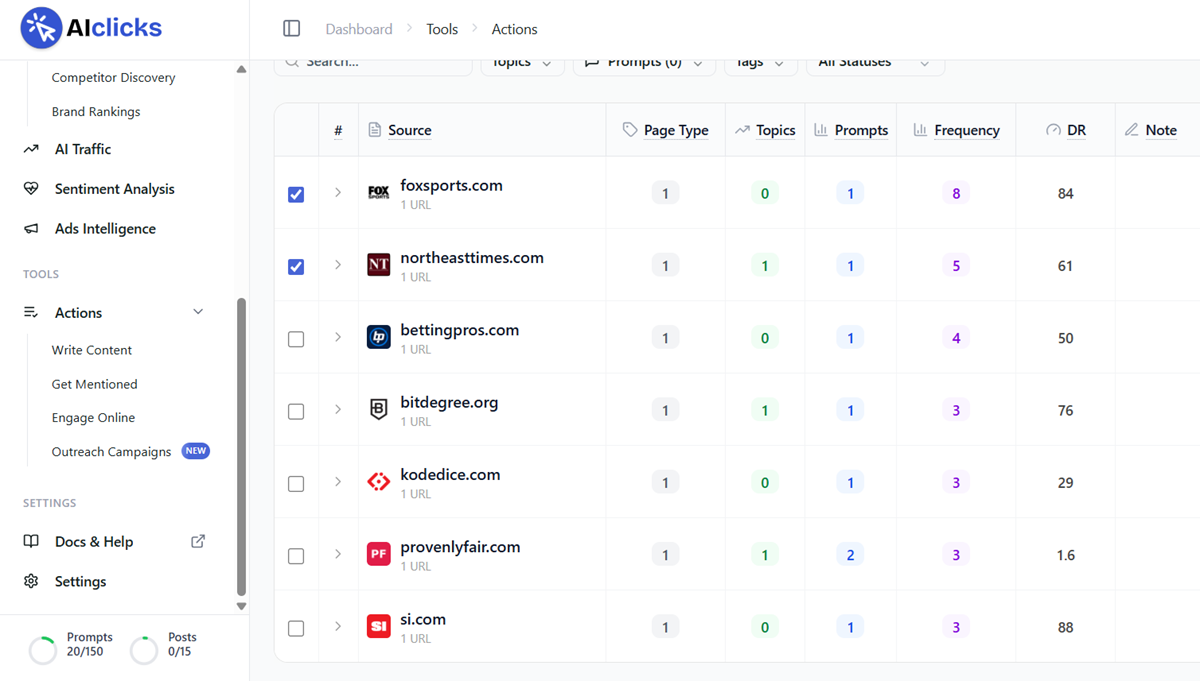Click the si.com favicon
Viewport: 1200px width, 681px height.
(x=379, y=627)
